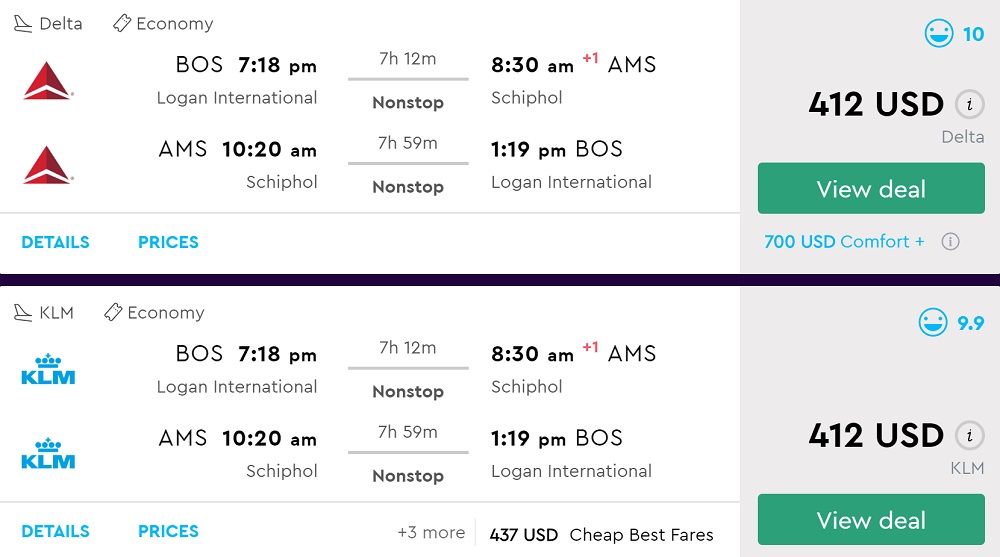Click the info icon next to 700 USD Comfort +
The image size is (1000, 557).
951,242
